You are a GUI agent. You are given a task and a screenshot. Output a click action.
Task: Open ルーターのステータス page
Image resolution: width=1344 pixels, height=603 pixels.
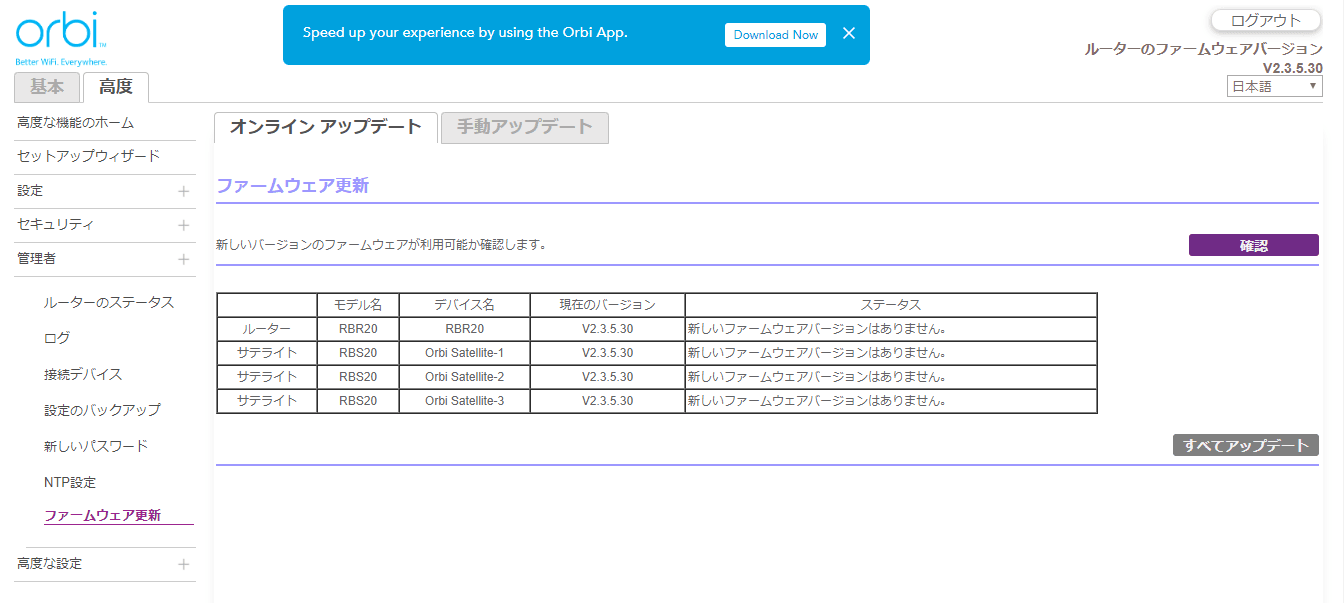click(x=108, y=302)
